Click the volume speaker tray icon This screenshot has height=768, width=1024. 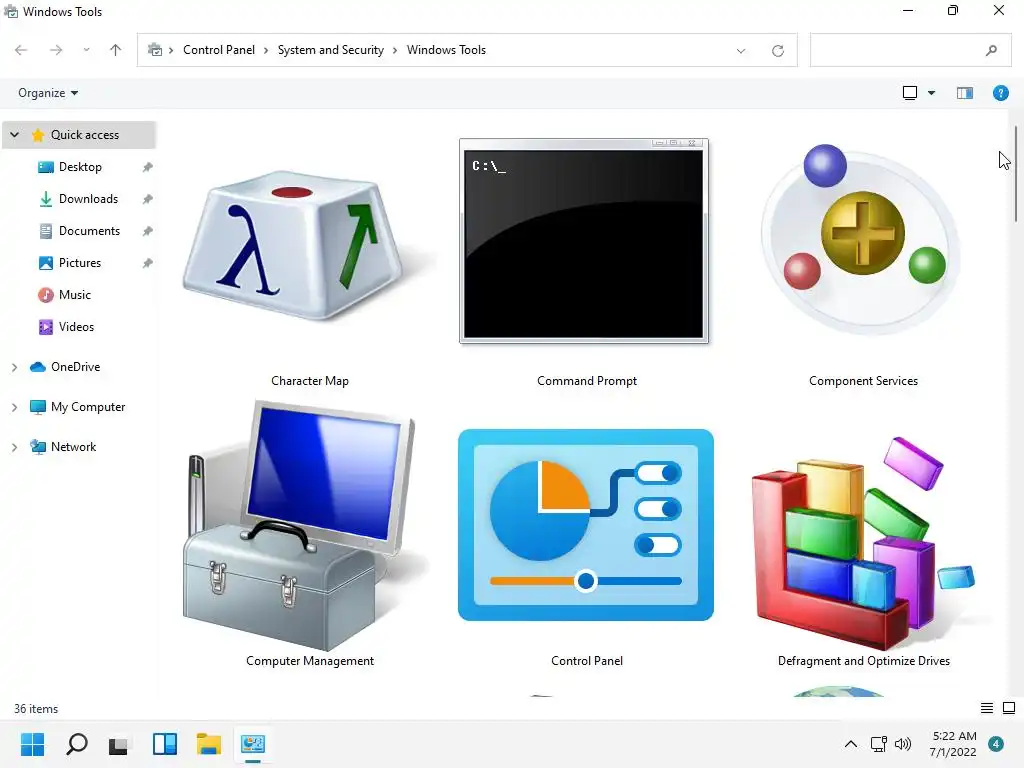[x=903, y=744]
